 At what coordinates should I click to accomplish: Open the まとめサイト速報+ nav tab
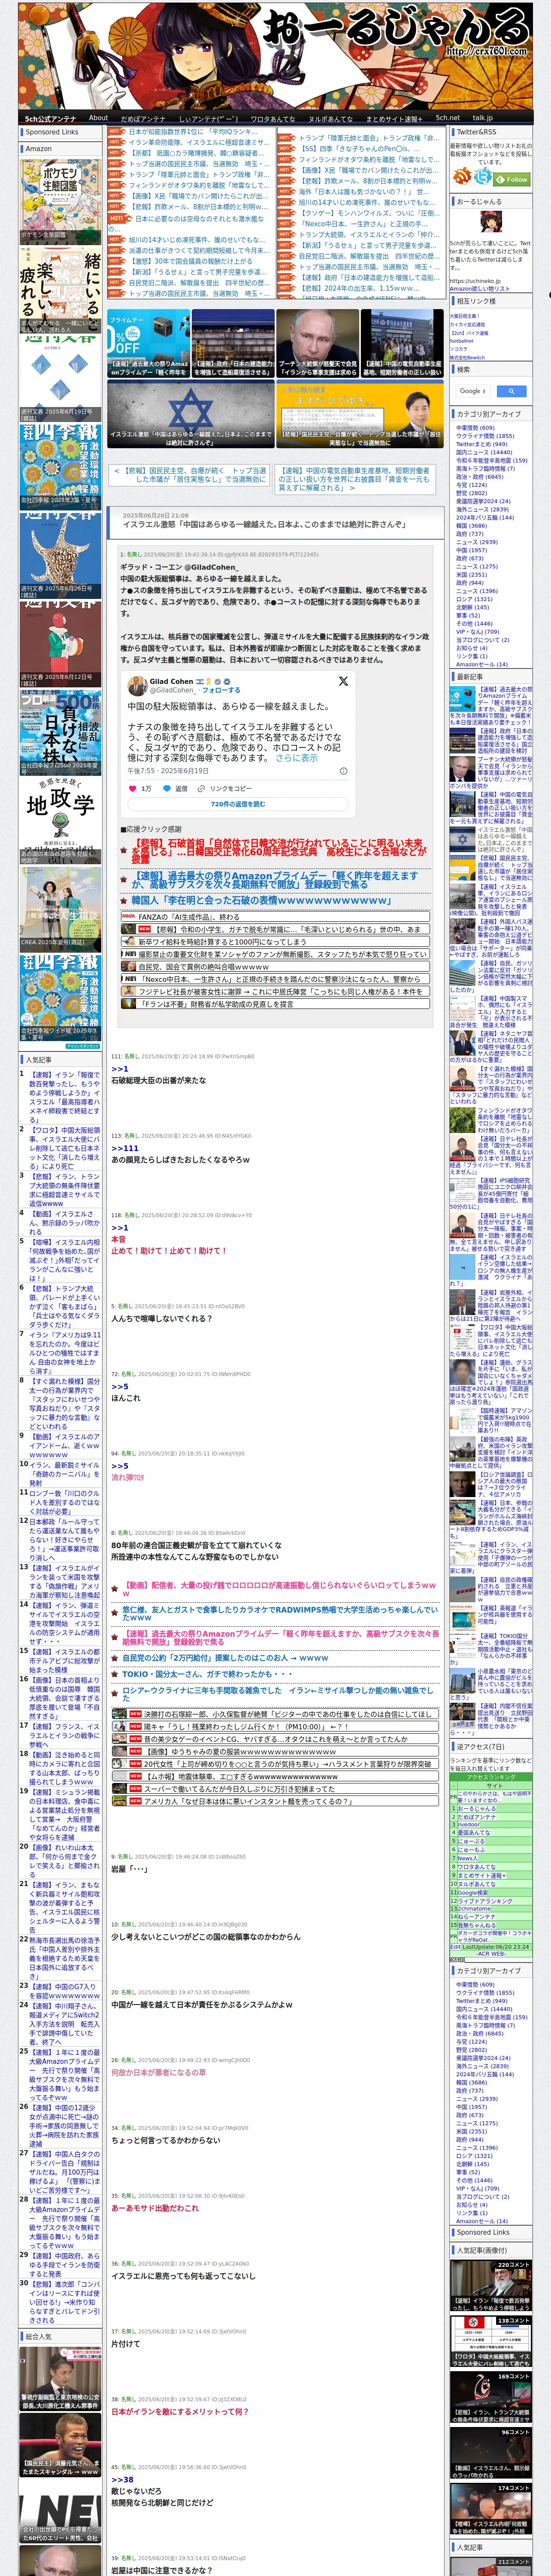coord(393,118)
